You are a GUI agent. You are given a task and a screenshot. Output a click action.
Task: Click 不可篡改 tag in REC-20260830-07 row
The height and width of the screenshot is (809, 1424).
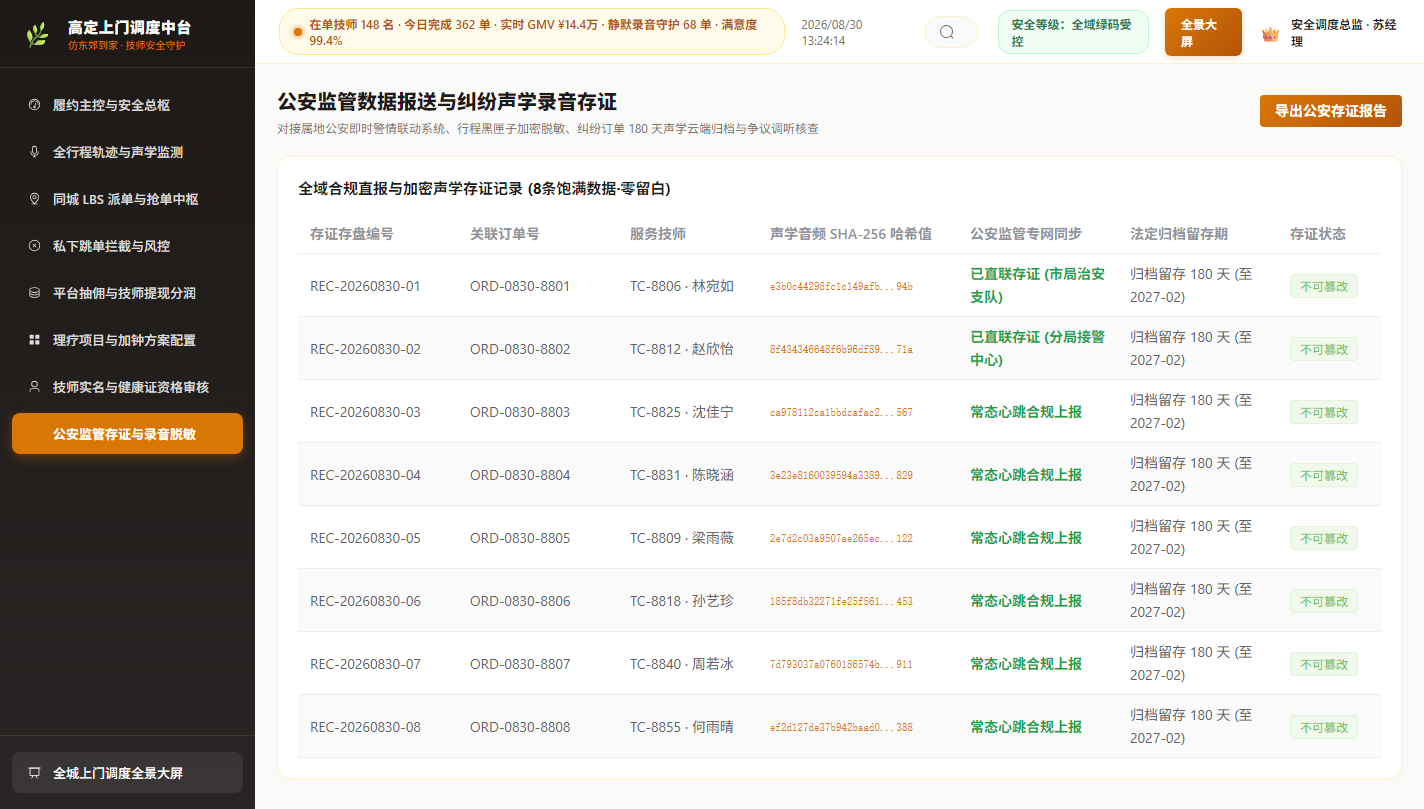[x=1324, y=664]
